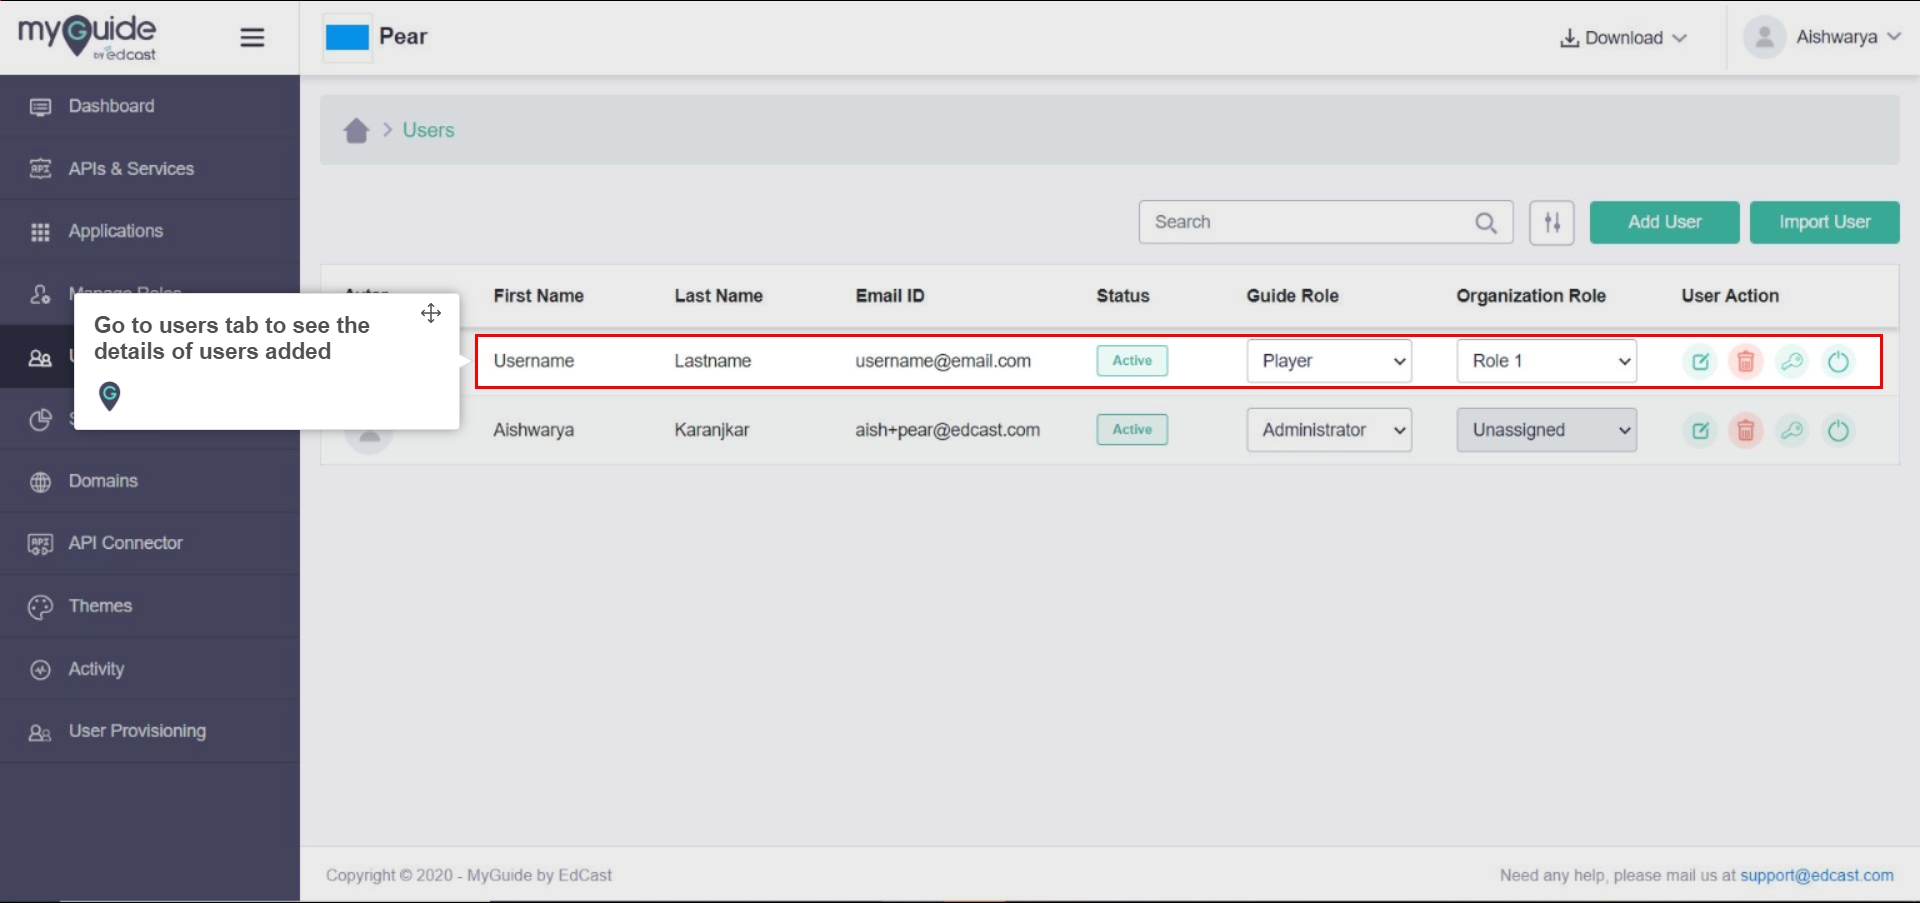Viewport: 1920px width, 903px height.
Task: Click Active status badge for Aishwarya
Action: tap(1132, 430)
